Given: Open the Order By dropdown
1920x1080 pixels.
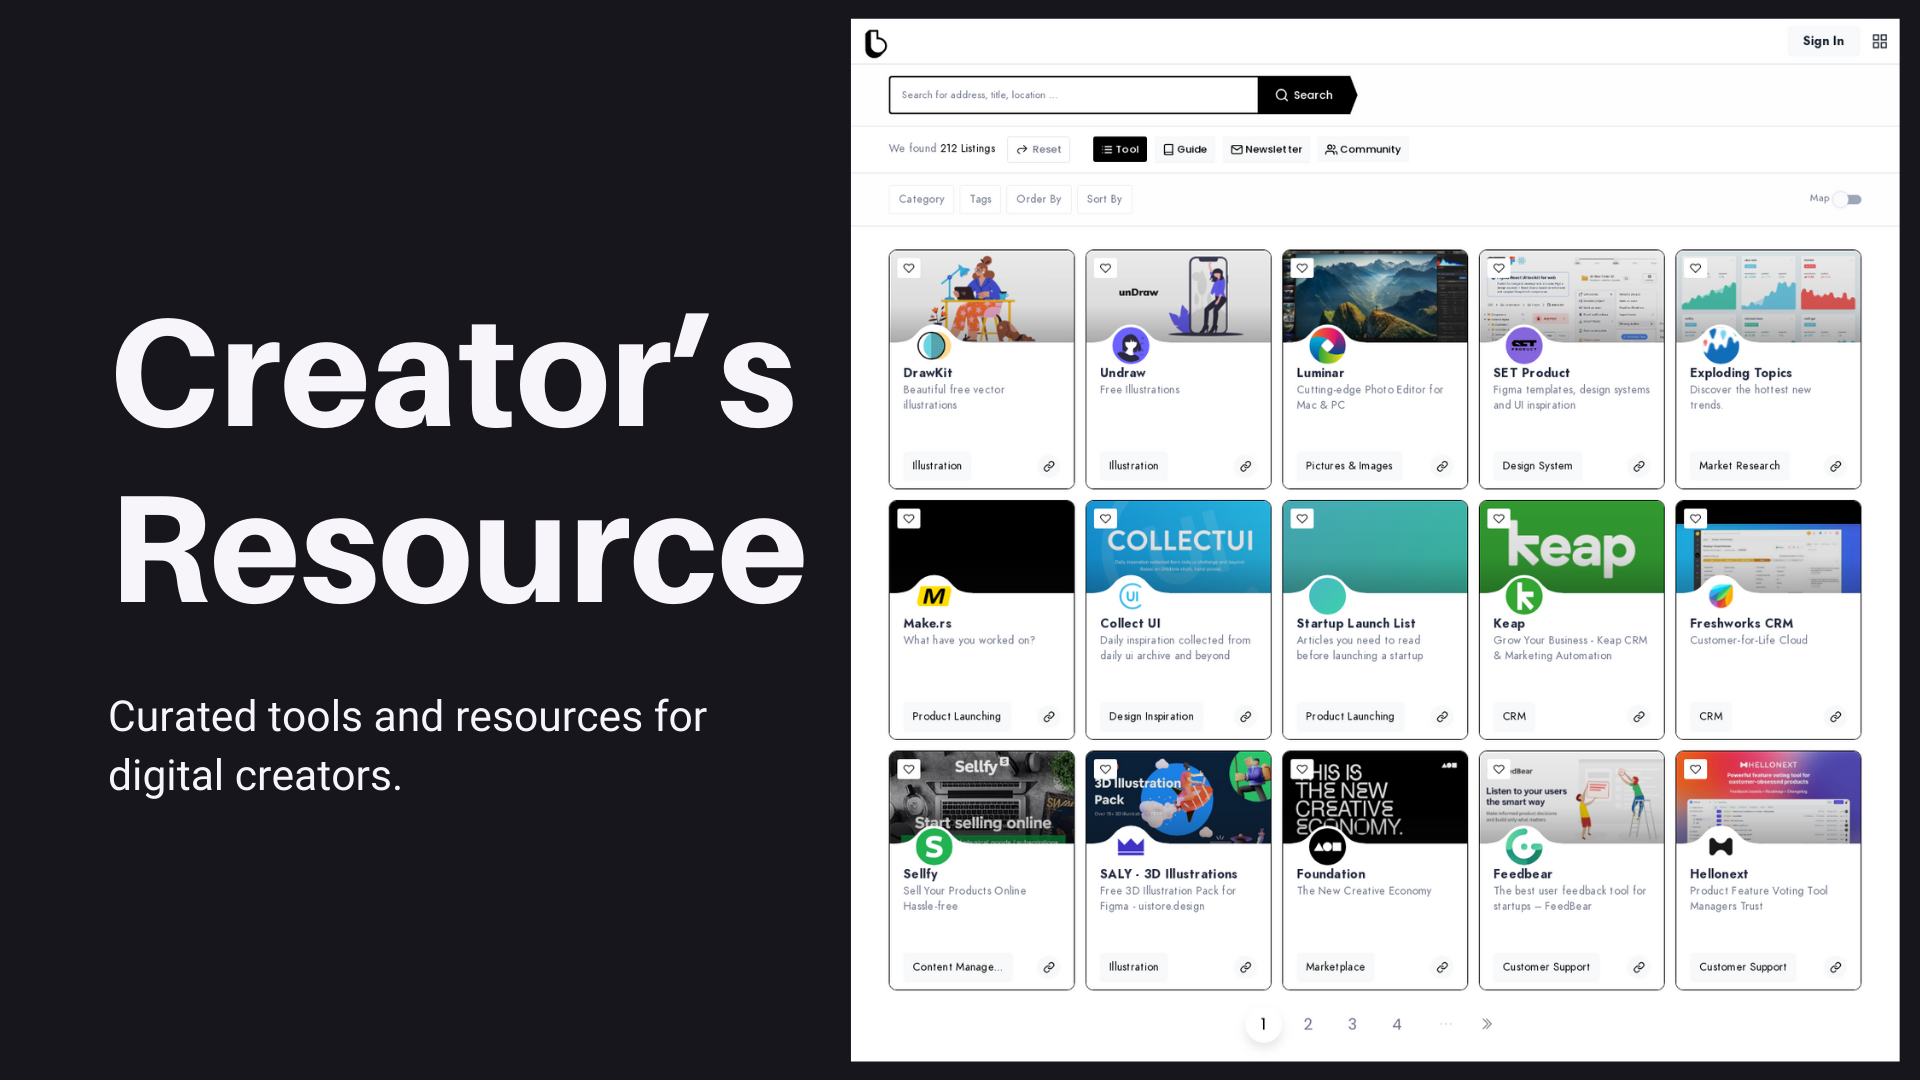Looking at the screenshot, I should point(1038,199).
